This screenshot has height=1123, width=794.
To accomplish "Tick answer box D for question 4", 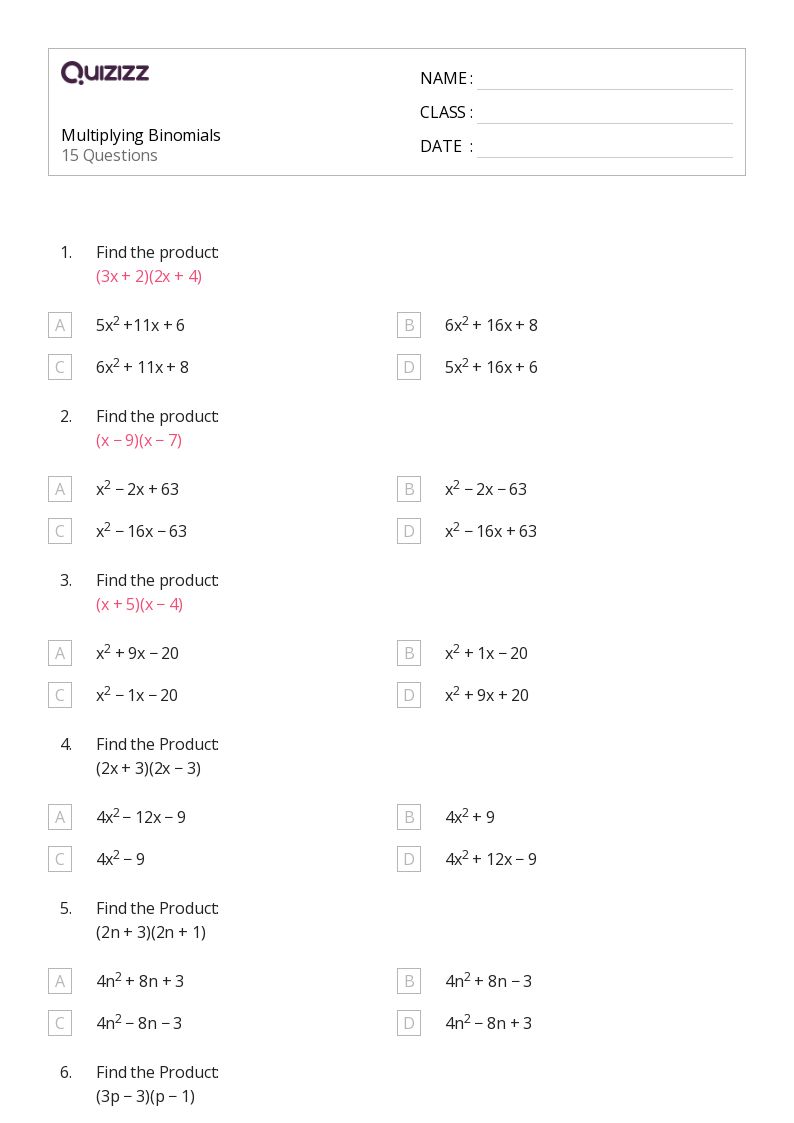I will click(x=408, y=859).
